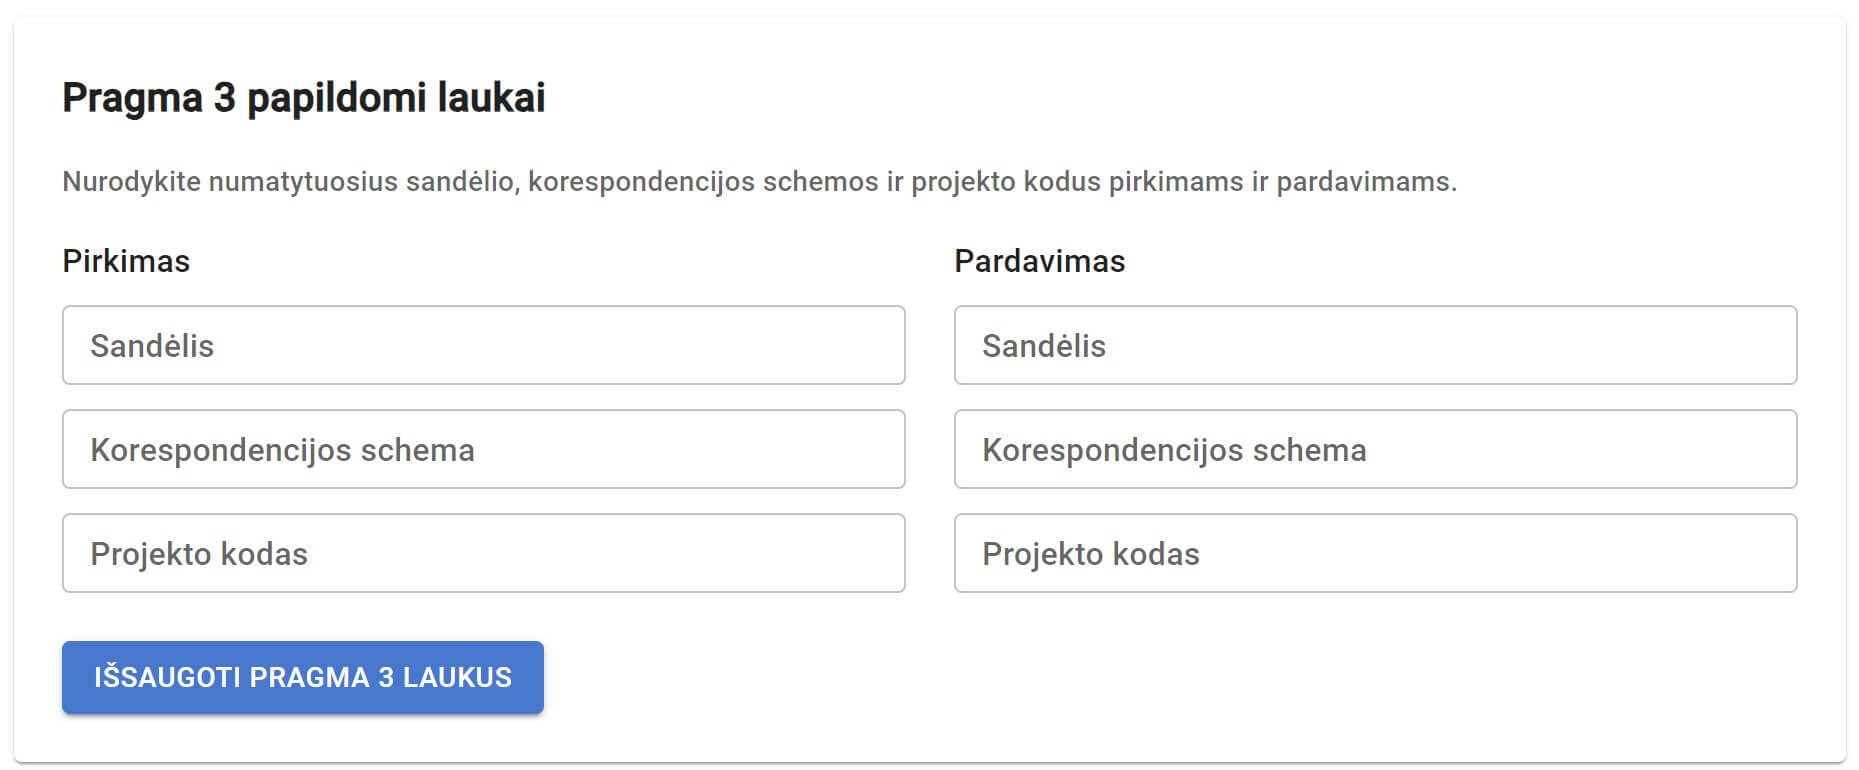Click the Sandėlis field under Pardavimas

tap(1375, 345)
